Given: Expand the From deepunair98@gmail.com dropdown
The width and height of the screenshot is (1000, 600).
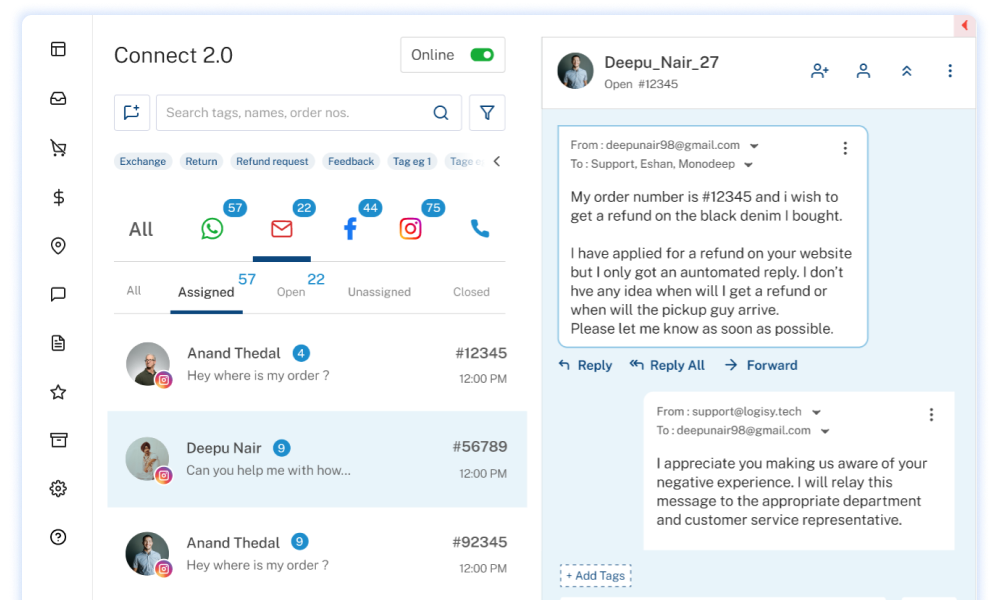Looking at the screenshot, I should 754,146.
